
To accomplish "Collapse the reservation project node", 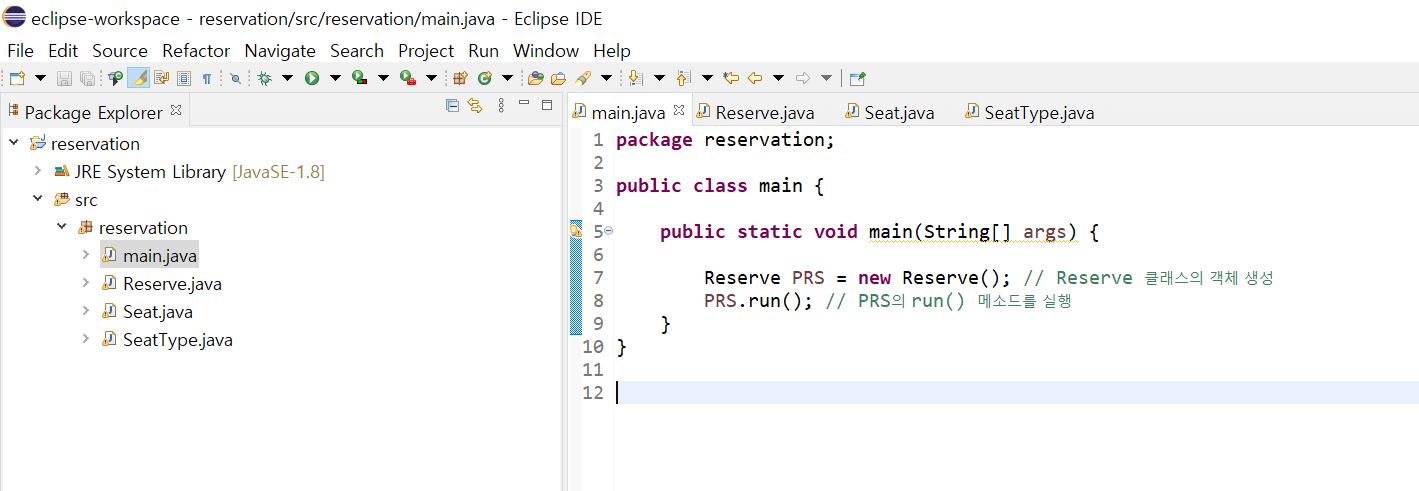I will point(13,143).
